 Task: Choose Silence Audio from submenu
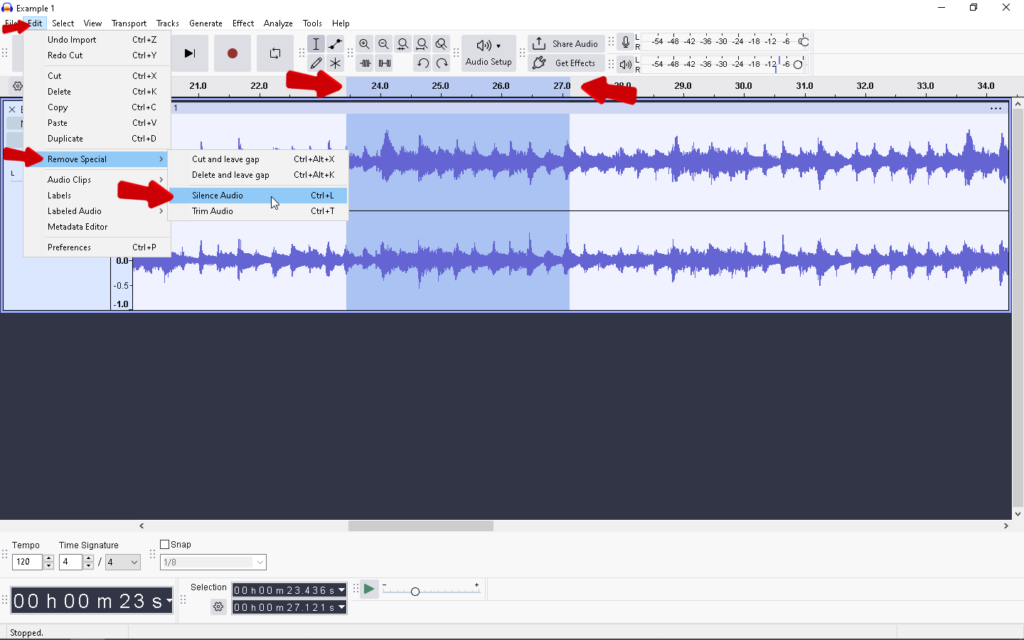217,196
